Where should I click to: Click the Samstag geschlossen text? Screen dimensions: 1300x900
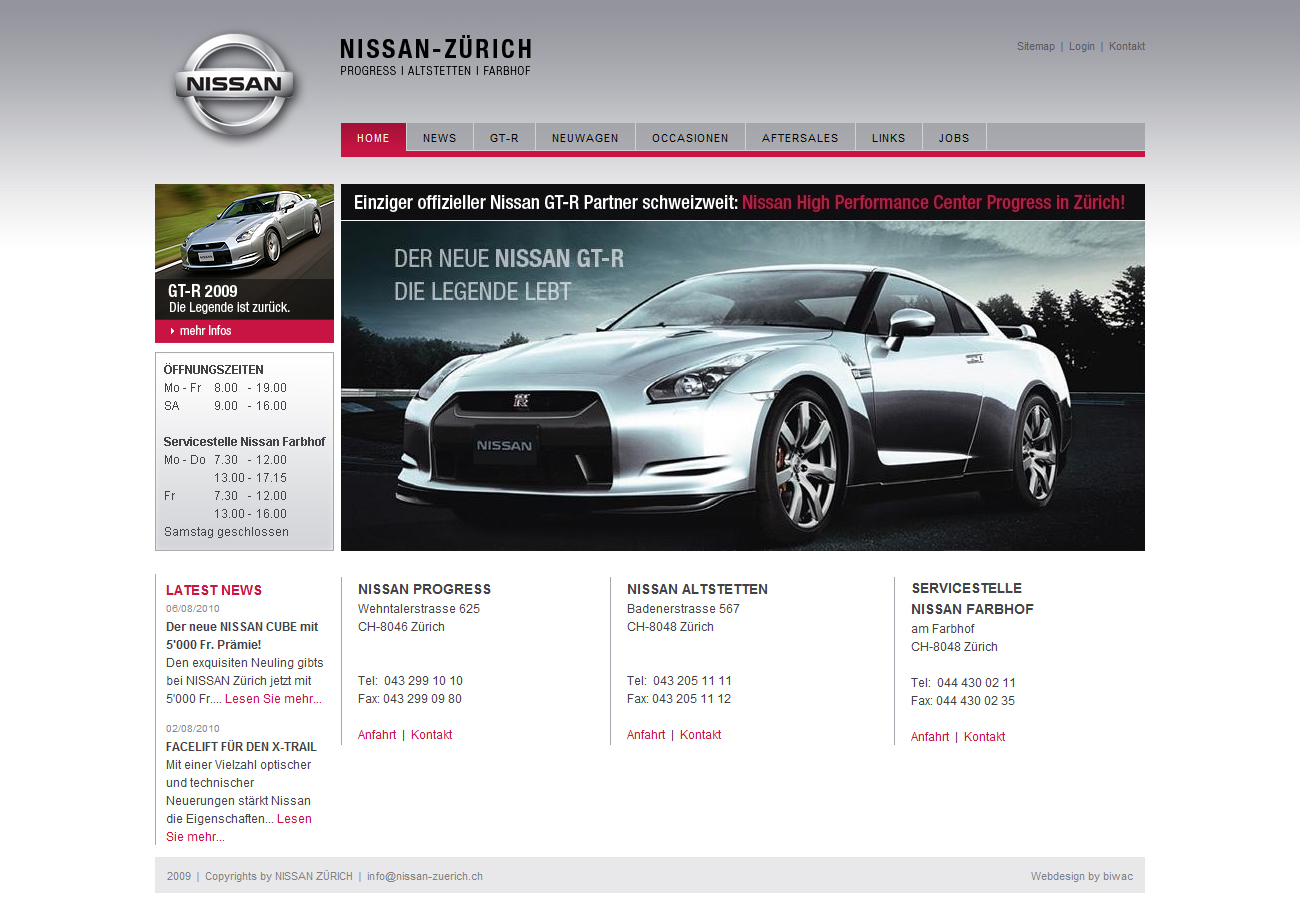click(x=226, y=532)
